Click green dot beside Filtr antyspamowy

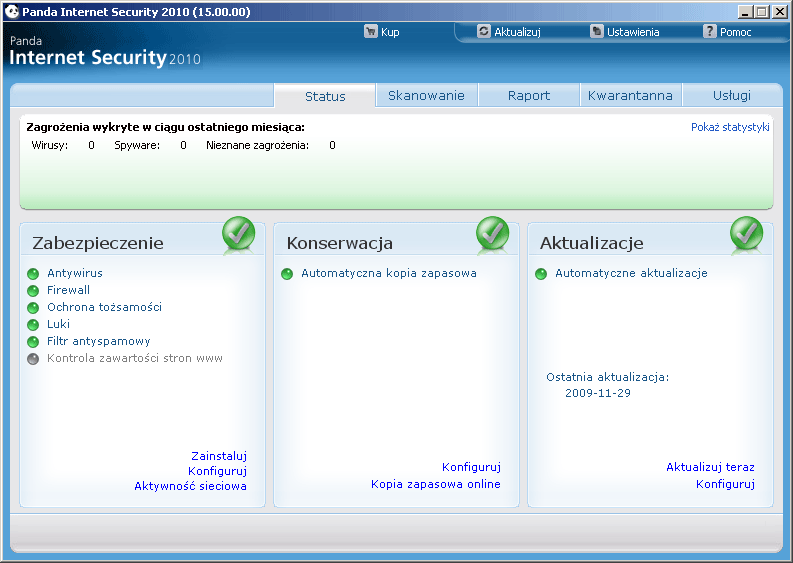coord(33,342)
